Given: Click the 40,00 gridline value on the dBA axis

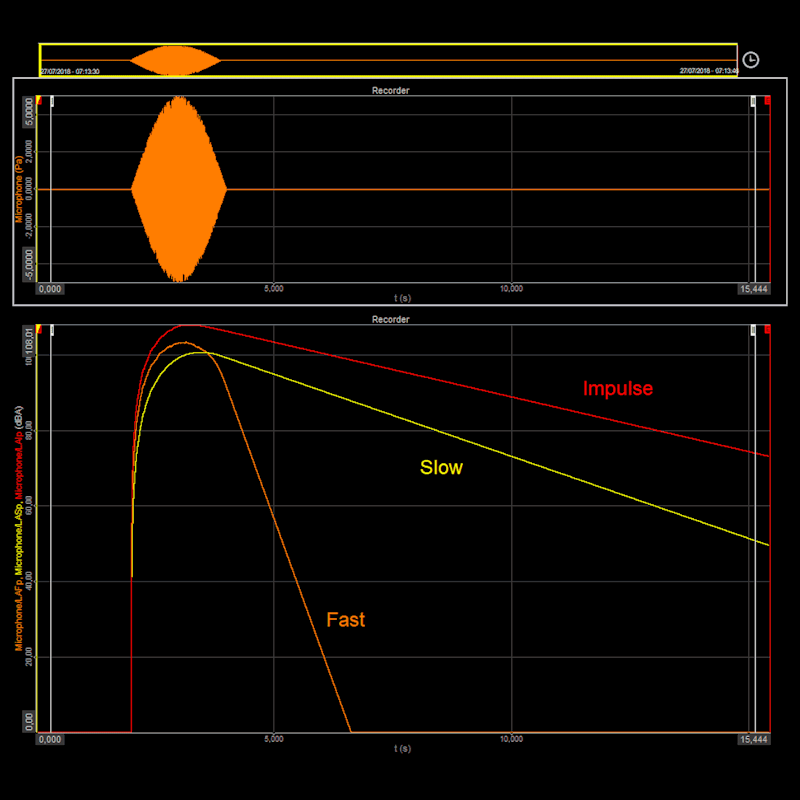Looking at the screenshot, I should point(29,581).
